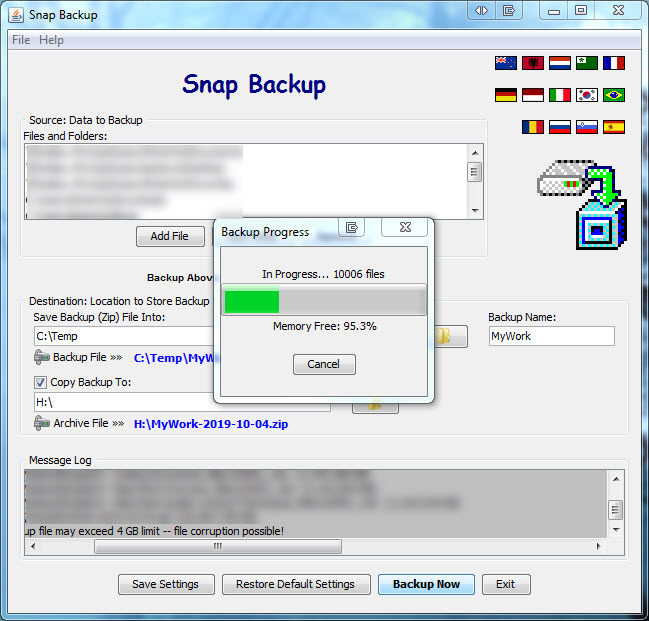Screen dimensions: 649x621
Task: Select the French flag language
Action: point(614,63)
